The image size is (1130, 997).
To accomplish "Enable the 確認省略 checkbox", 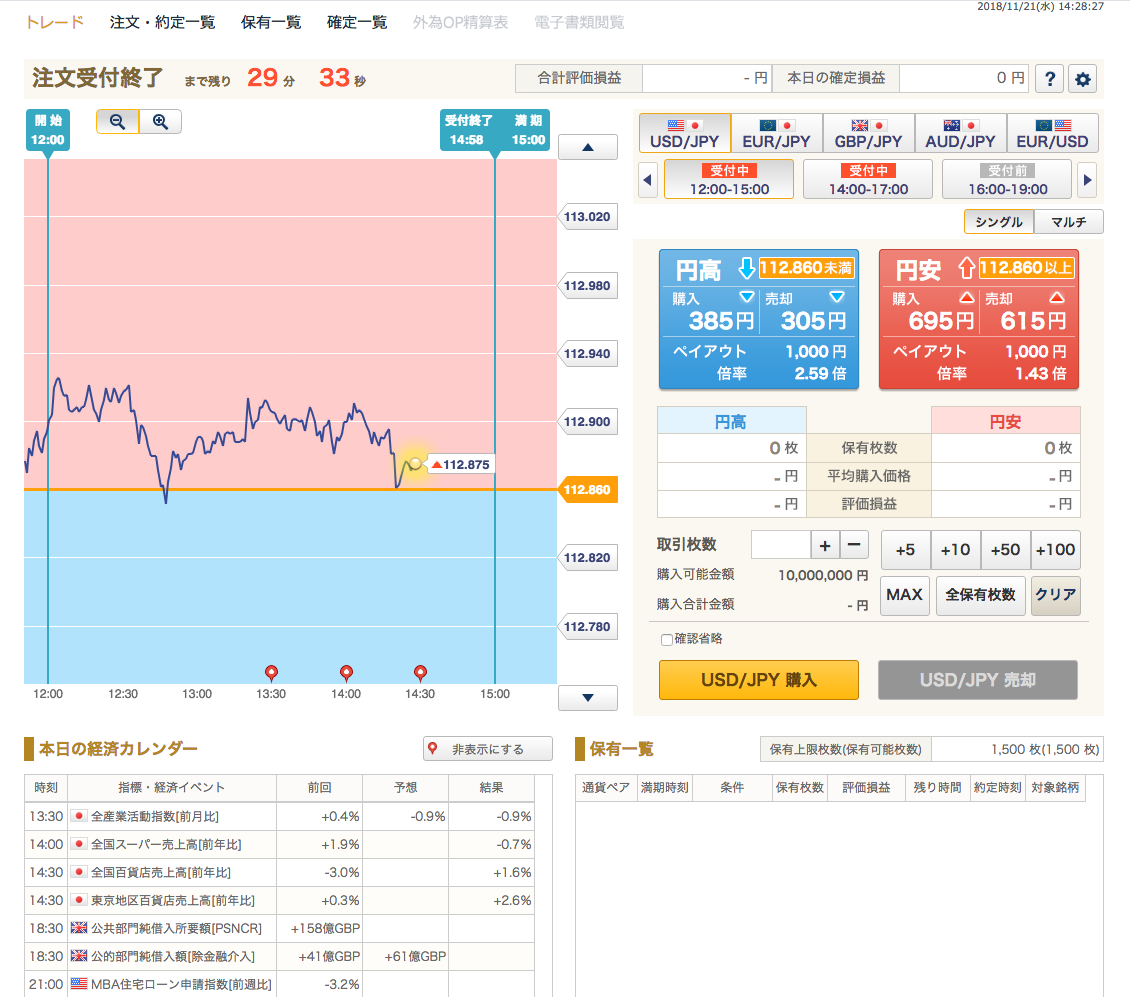I will pos(667,639).
